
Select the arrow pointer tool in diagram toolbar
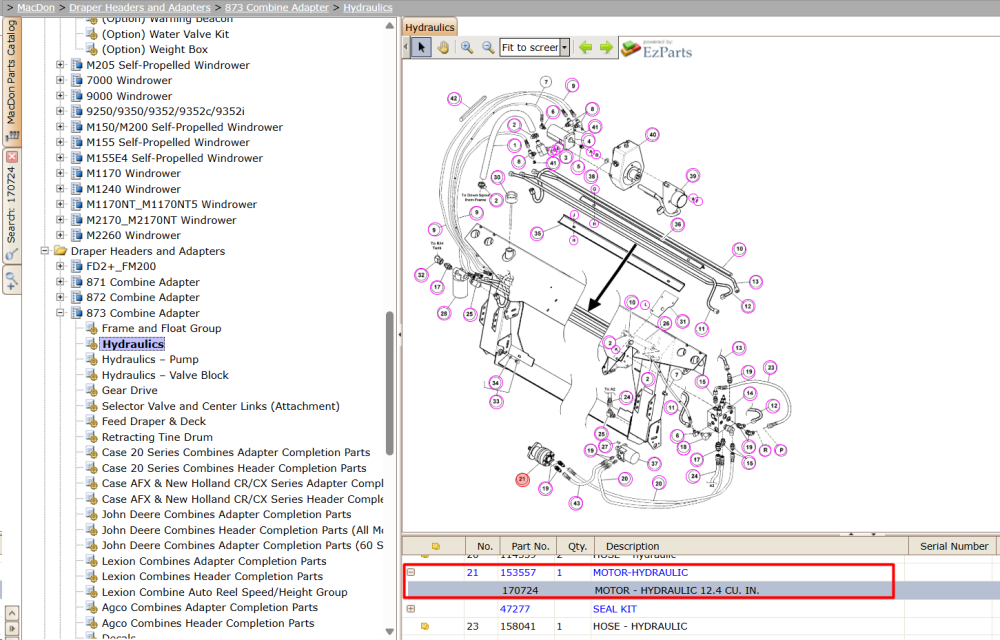click(x=421, y=47)
